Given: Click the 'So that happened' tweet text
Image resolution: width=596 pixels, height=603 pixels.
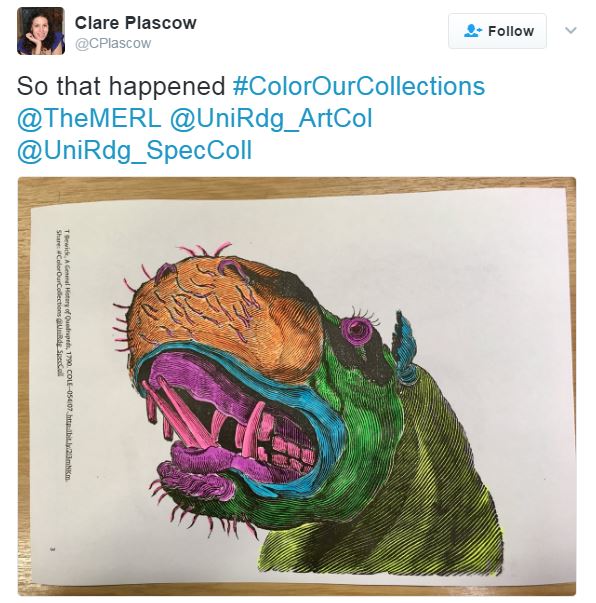Looking at the screenshot, I should tap(121, 86).
